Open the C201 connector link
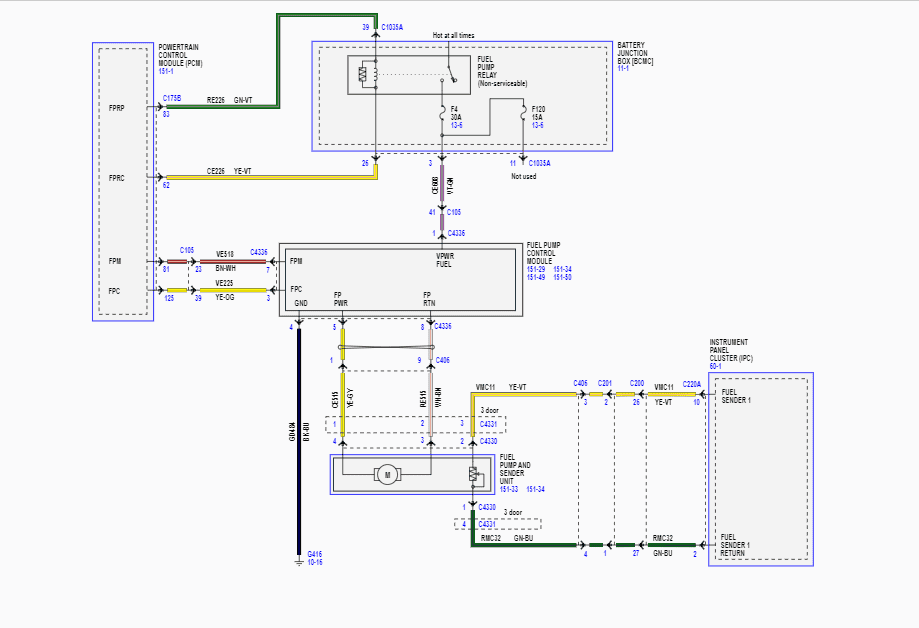This screenshot has height=628, width=919. click(x=605, y=383)
